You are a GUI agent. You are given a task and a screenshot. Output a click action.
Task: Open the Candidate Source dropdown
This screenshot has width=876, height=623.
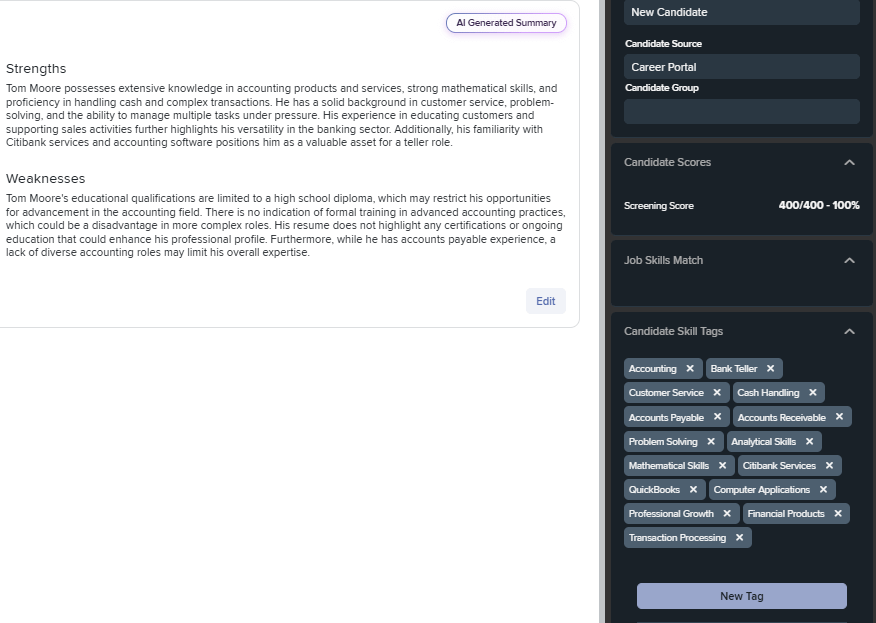741,67
